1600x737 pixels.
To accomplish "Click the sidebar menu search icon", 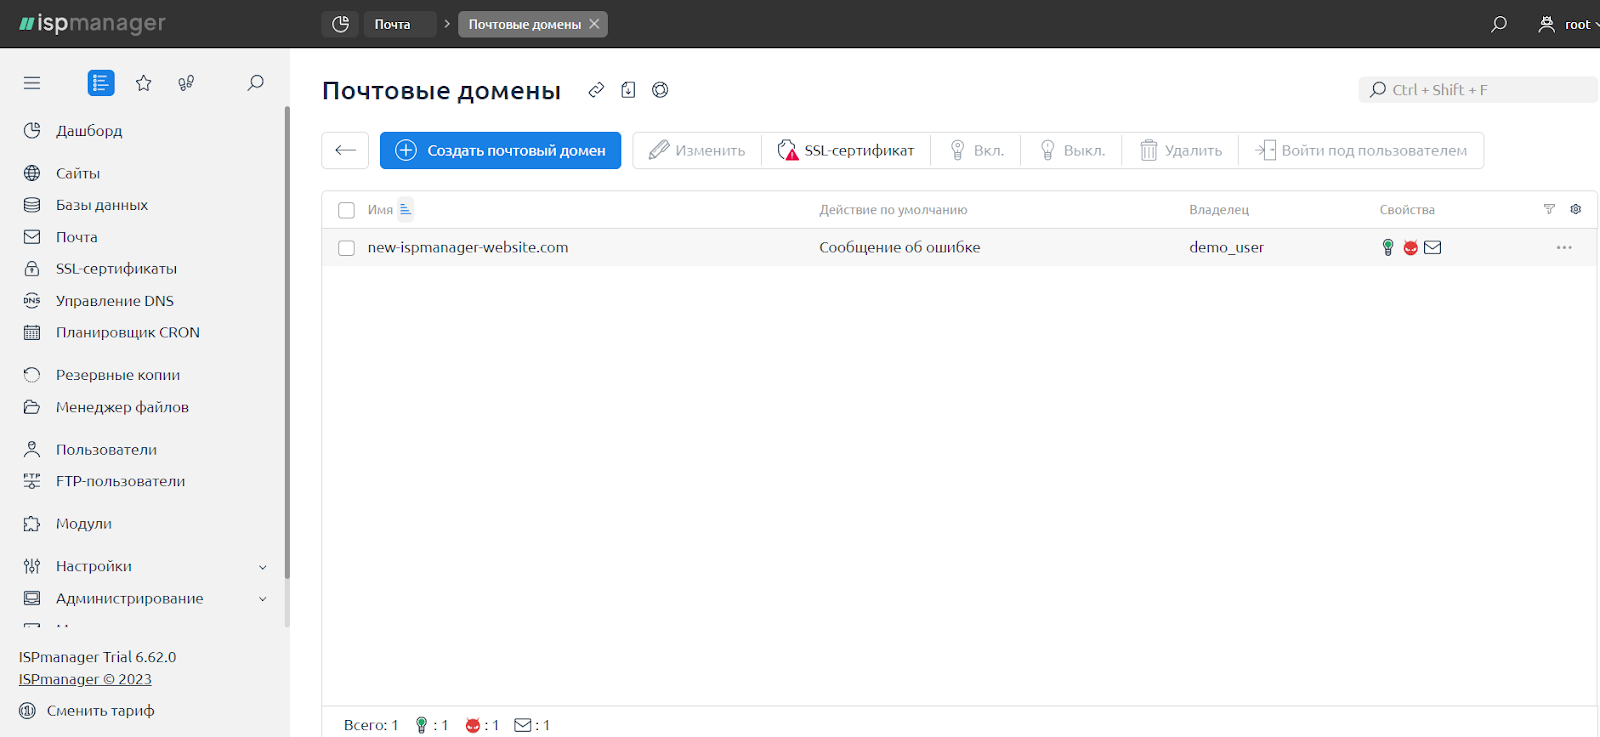I will [x=255, y=83].
